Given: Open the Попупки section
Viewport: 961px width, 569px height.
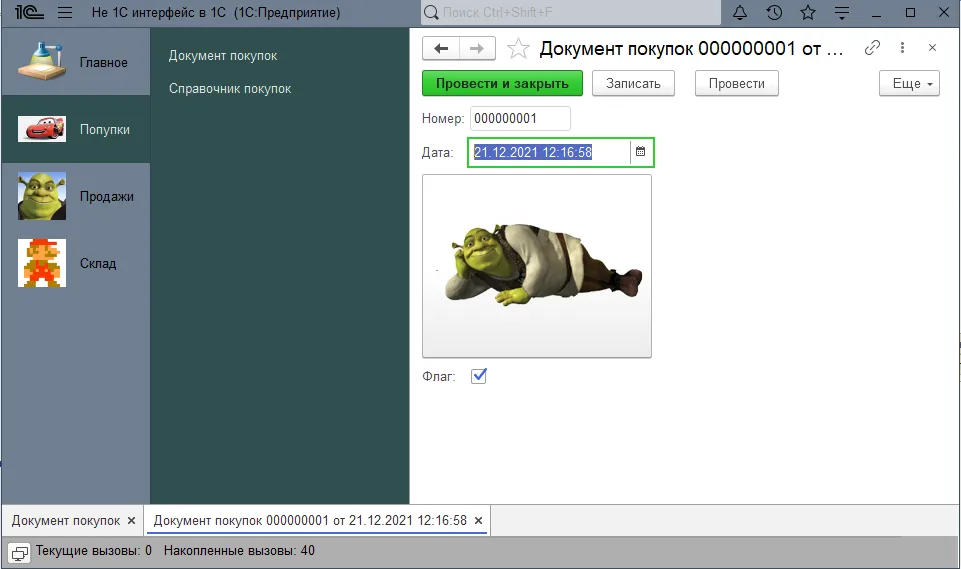Looking at the screenshot, I should (x=75, y=129).
